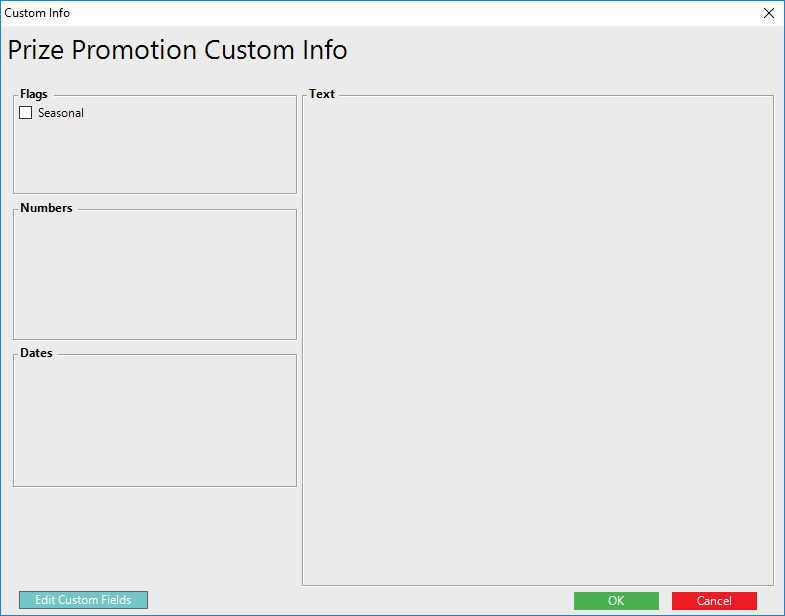Click the Custom Info window title text
Viewport: 785px width, 616px height.
point(37,13)
